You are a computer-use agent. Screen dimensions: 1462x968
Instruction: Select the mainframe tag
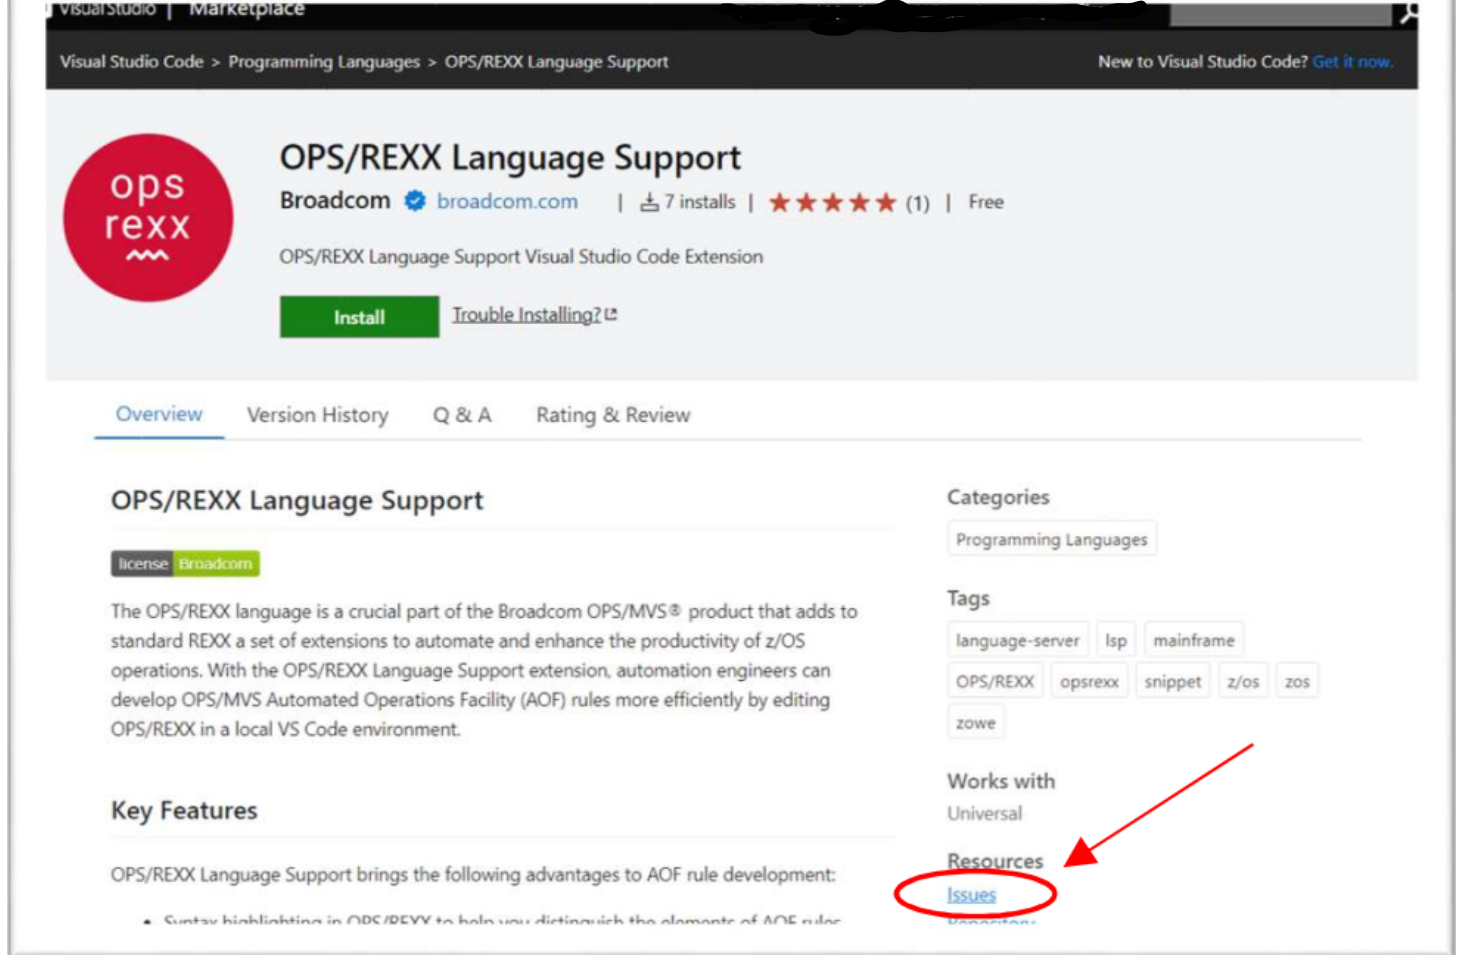[1193, 640]
